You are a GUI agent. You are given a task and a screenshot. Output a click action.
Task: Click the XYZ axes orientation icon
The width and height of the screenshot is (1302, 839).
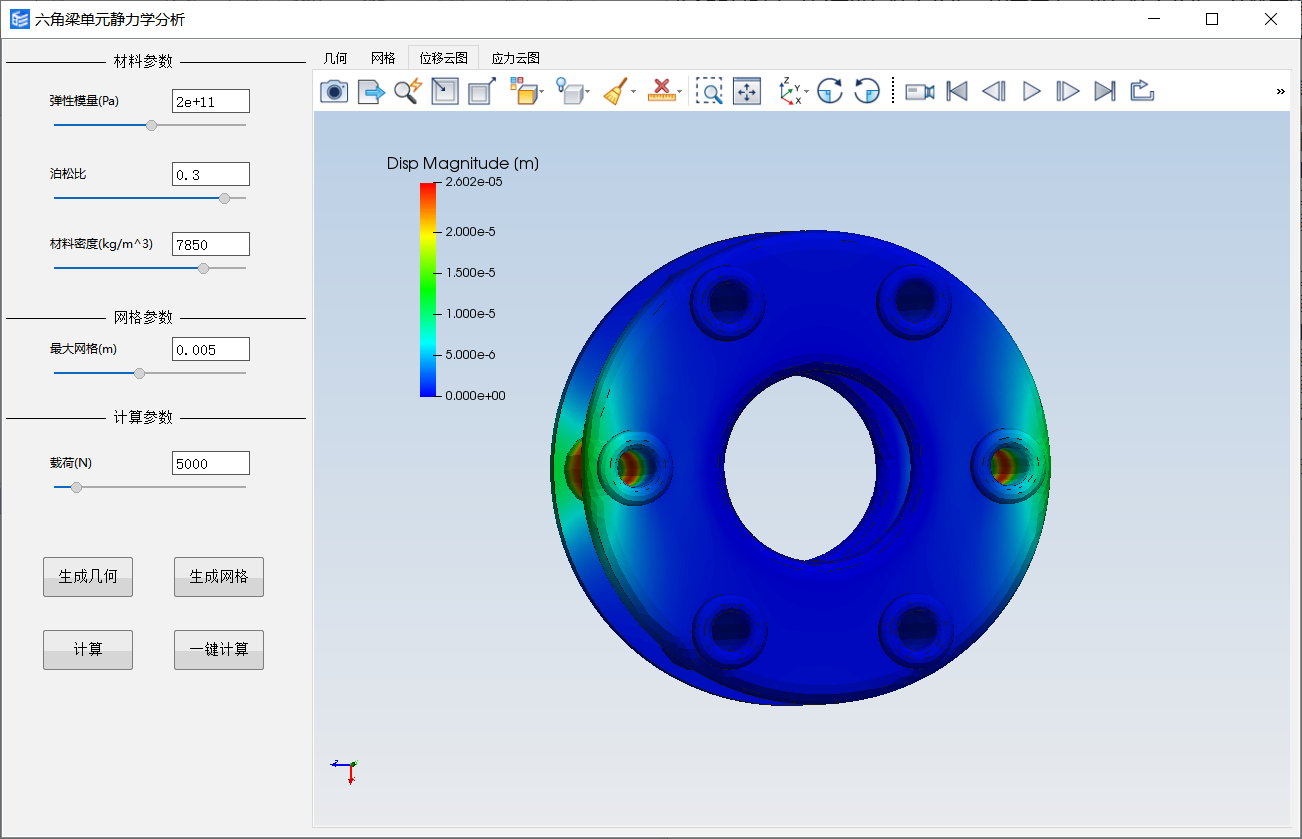coord(790,92)
